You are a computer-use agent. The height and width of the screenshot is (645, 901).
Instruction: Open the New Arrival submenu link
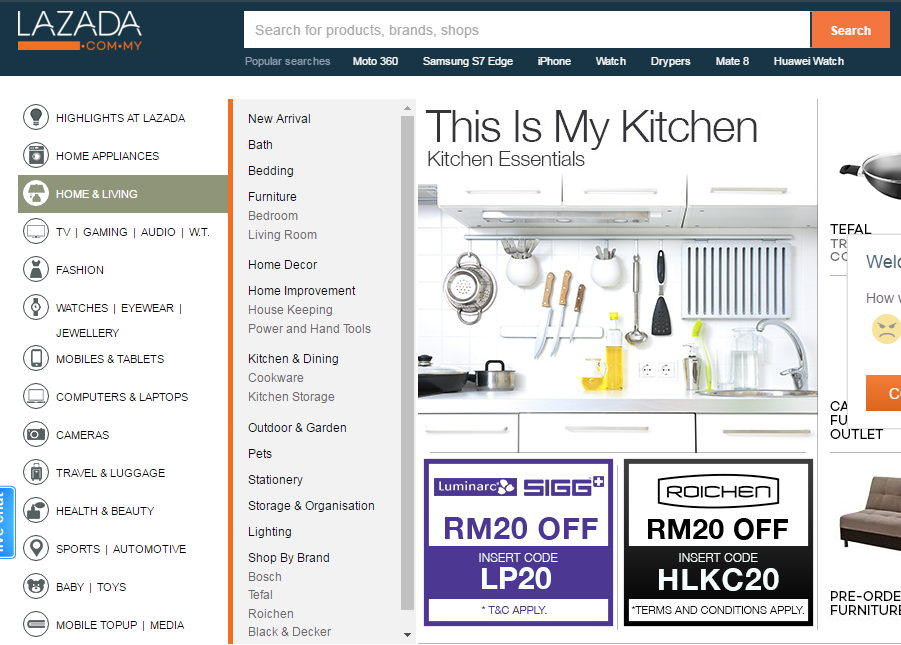click(279, 118)
